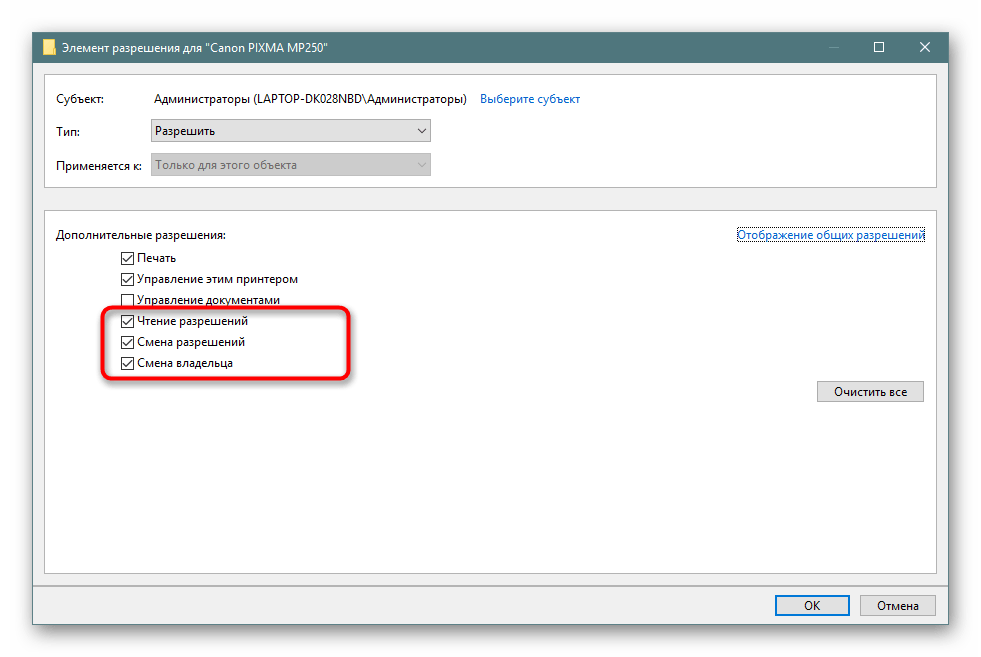Confirm with the OK button
Viewport: 981px width, 657px height.
coord(811,605)
